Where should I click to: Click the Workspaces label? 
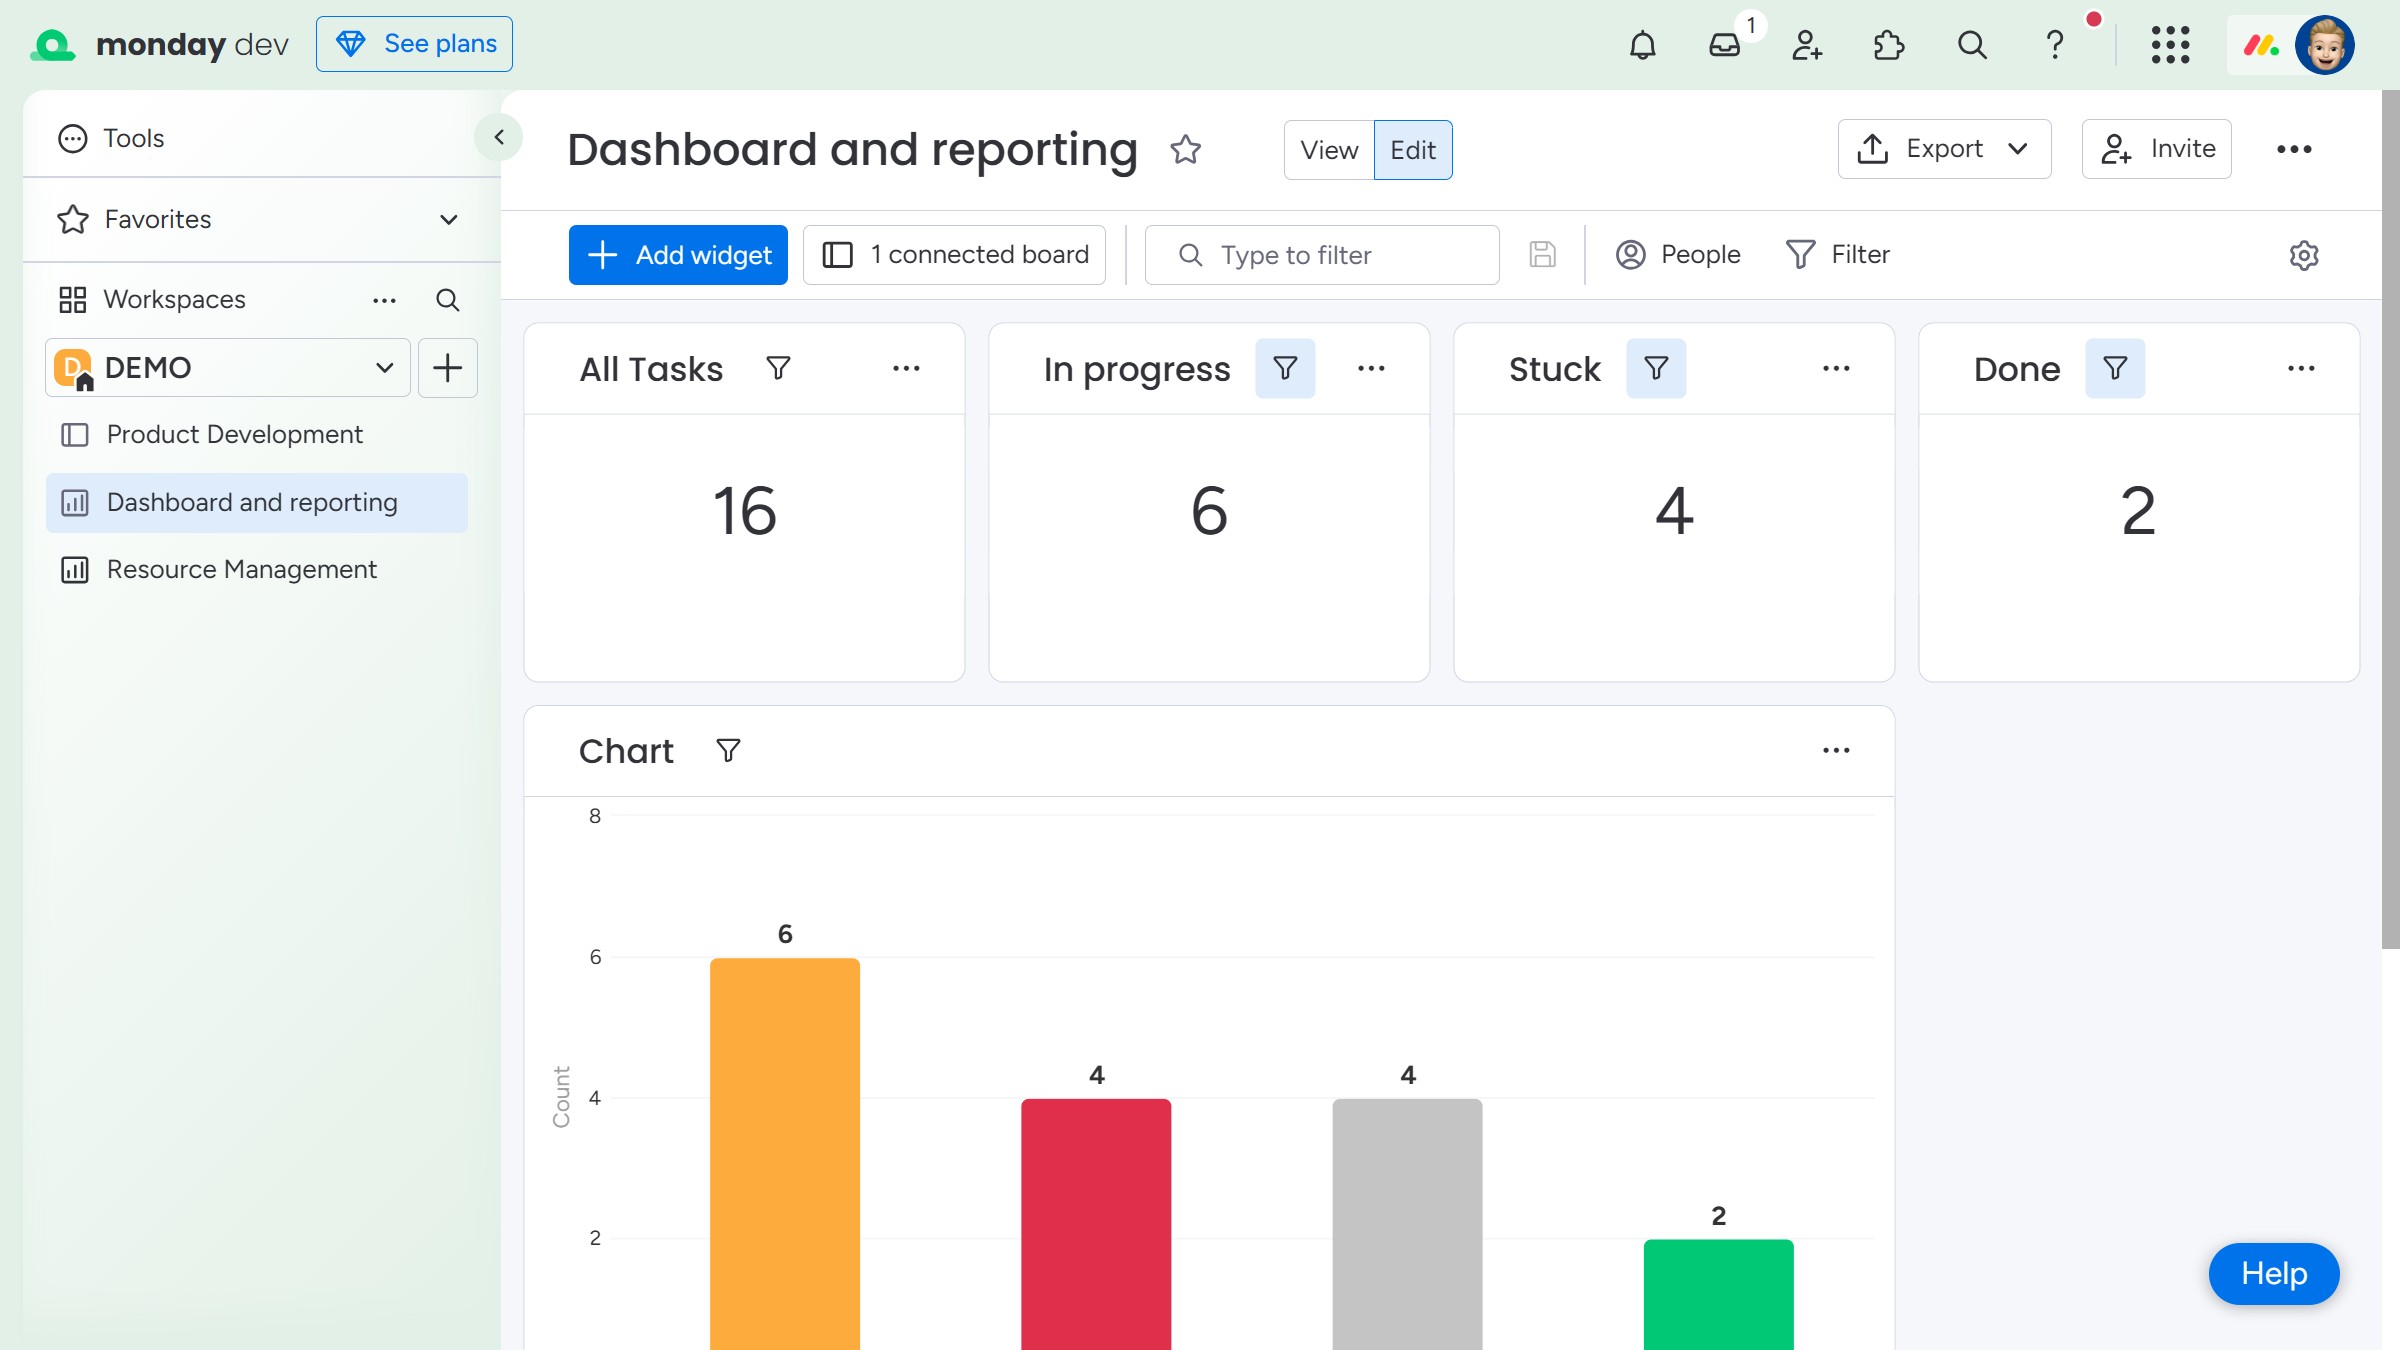tap(174, 300)
